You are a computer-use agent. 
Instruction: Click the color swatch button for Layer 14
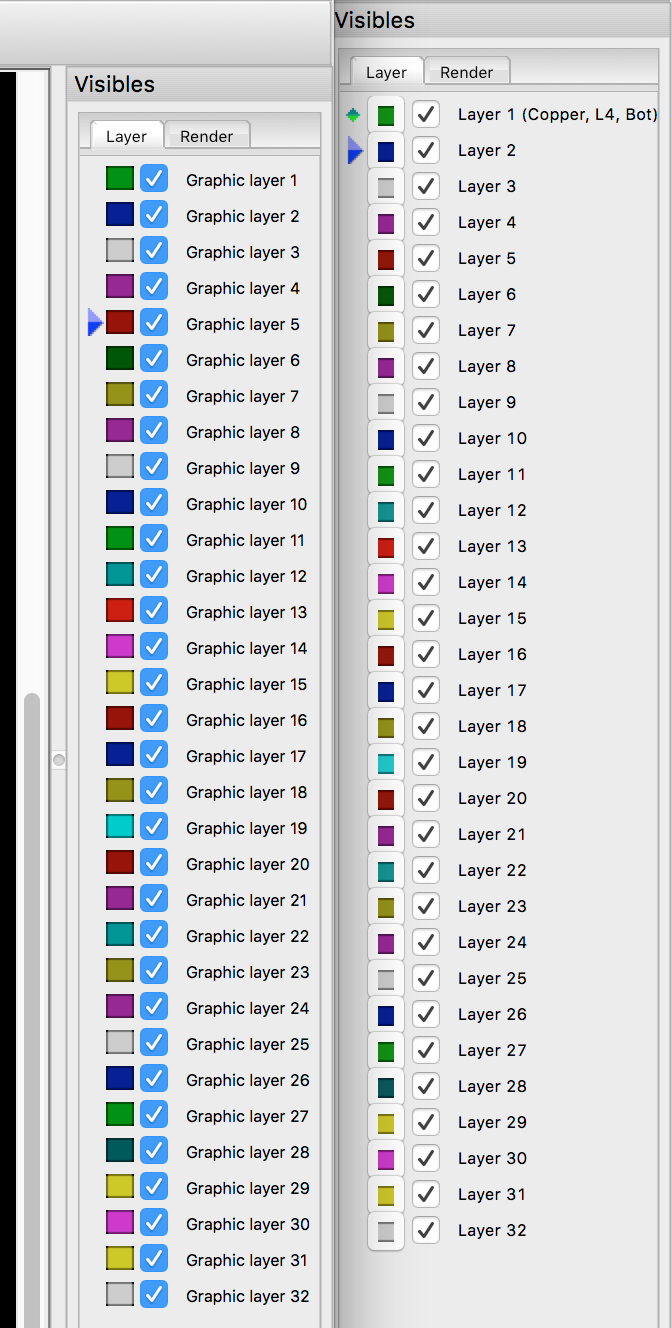pyautogui.click(x=386, y=583)
